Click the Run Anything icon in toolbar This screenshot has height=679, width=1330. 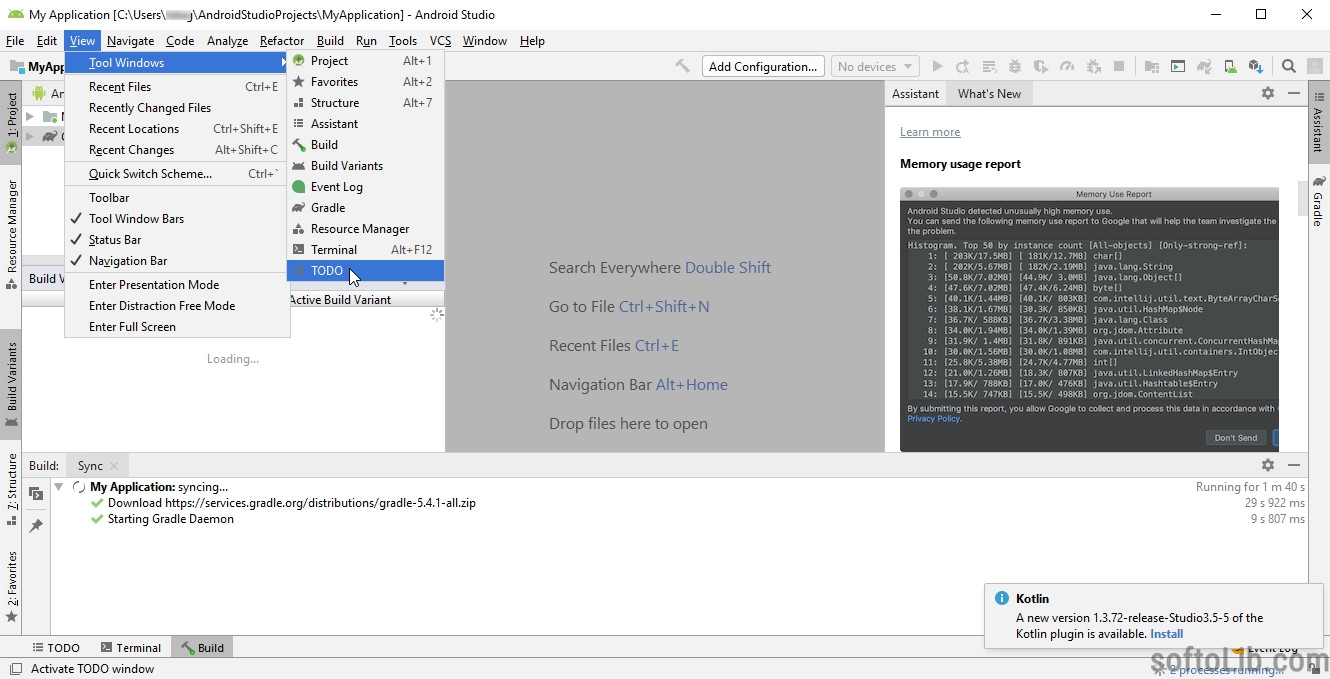click(x=1178, y=66)
